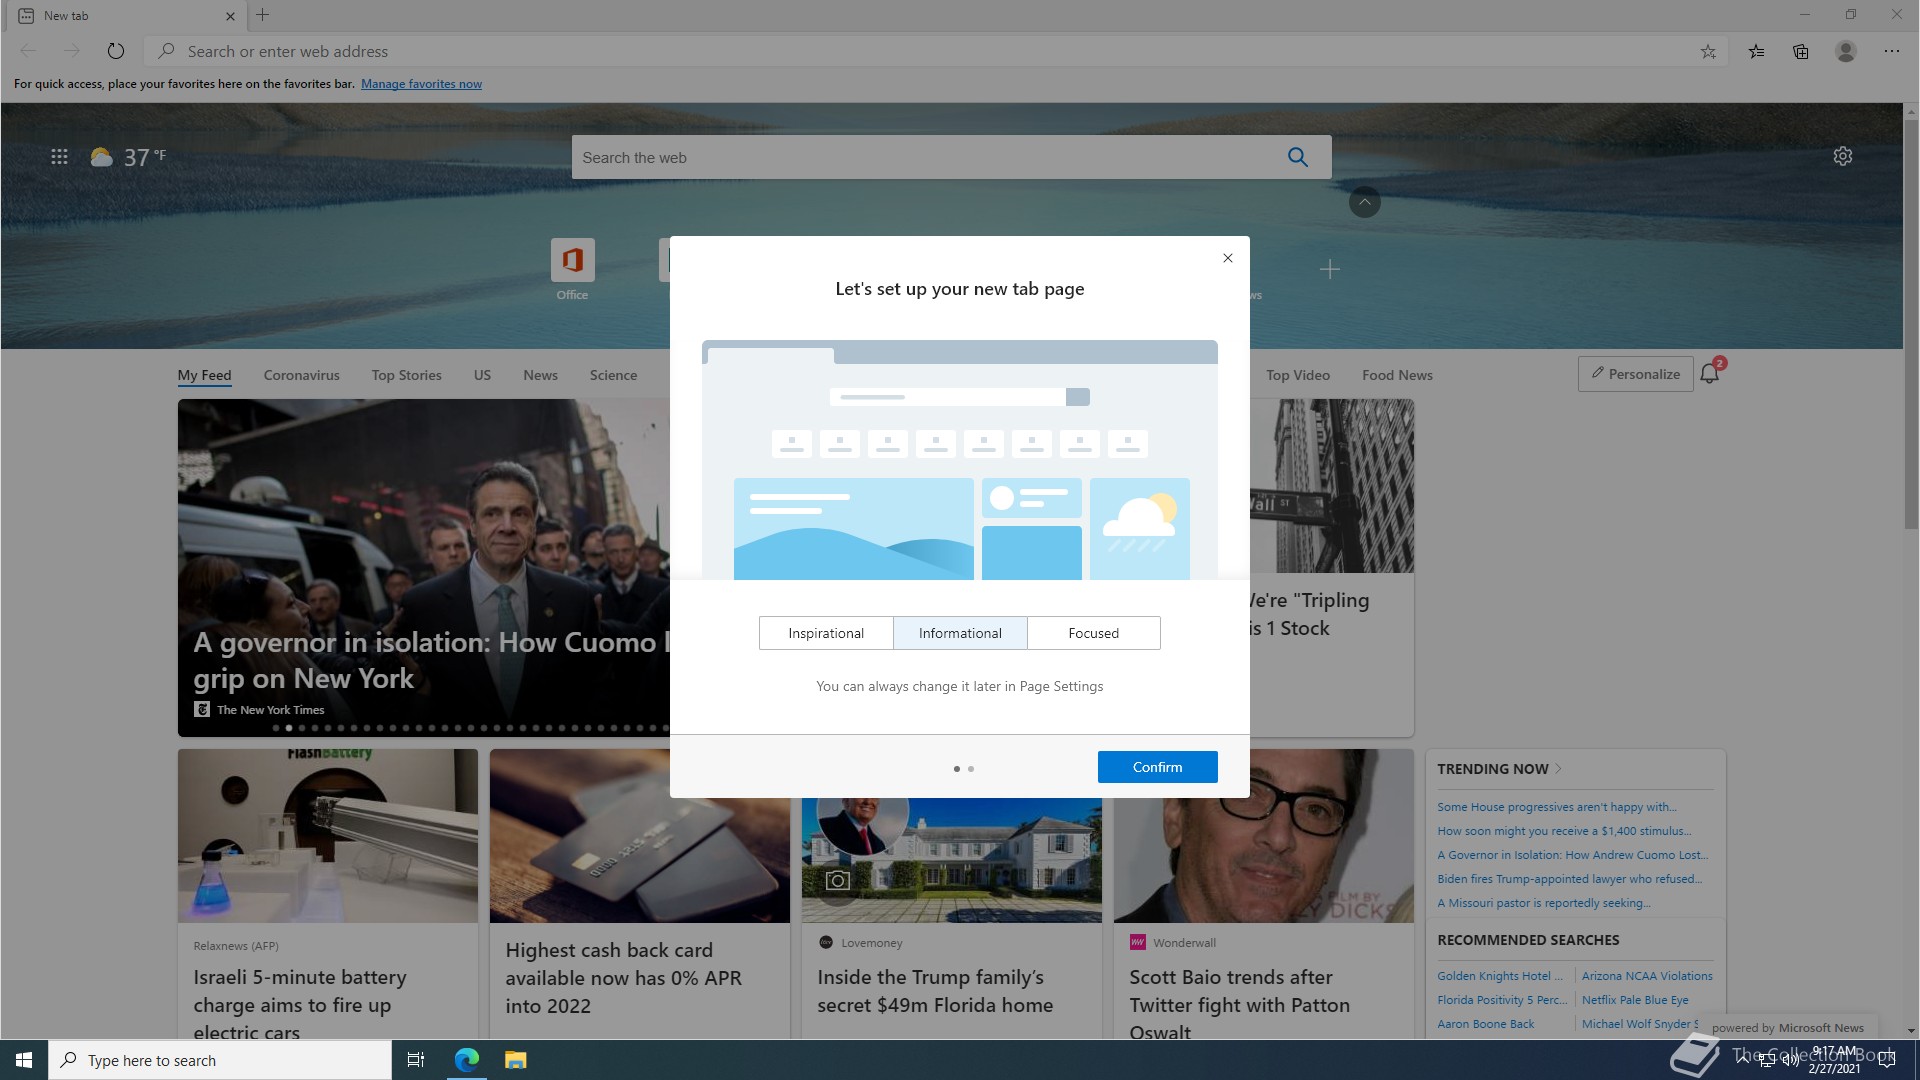Close the setup dialog with X
The image size is (1920, 1080).
(1228, 258)
